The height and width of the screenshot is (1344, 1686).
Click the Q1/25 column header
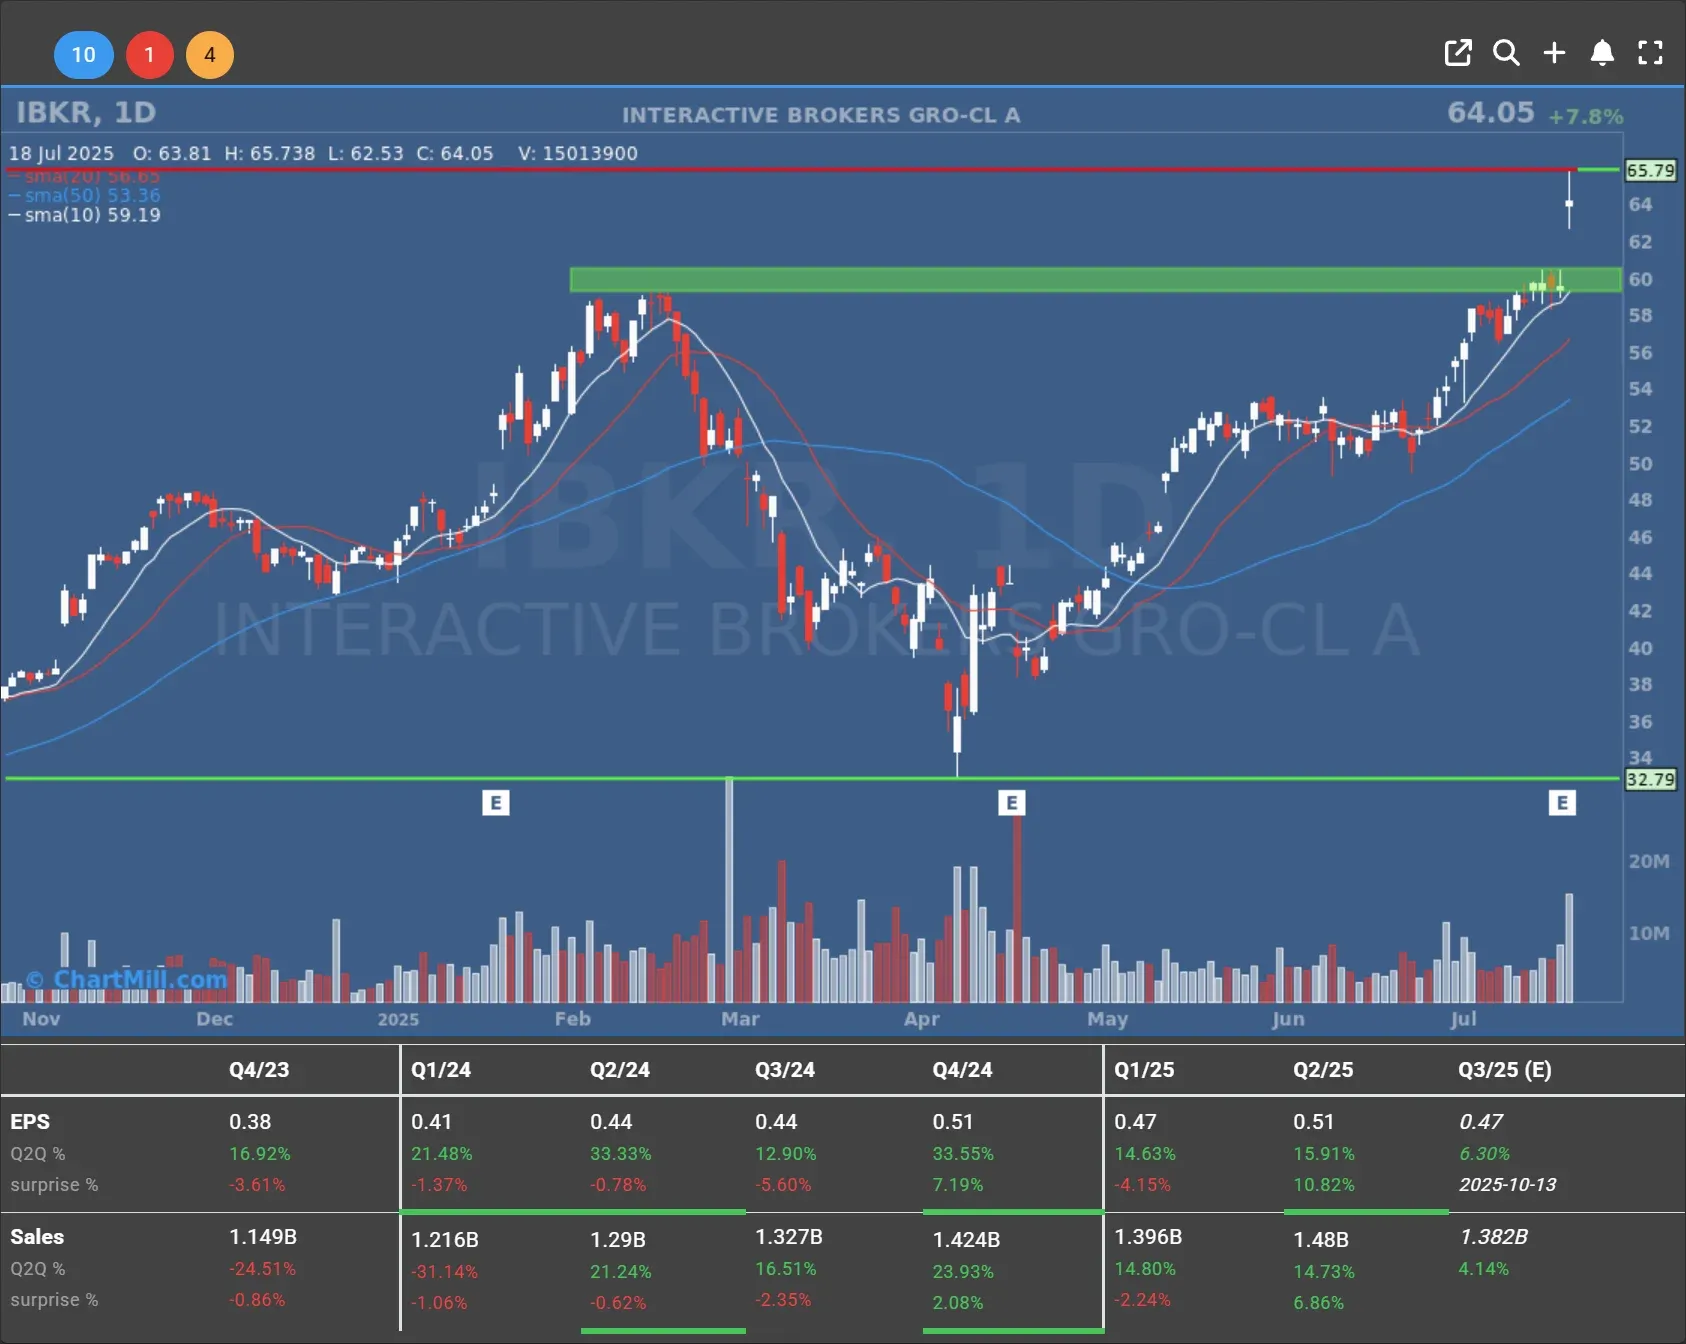click(x=1145, y=1069)
